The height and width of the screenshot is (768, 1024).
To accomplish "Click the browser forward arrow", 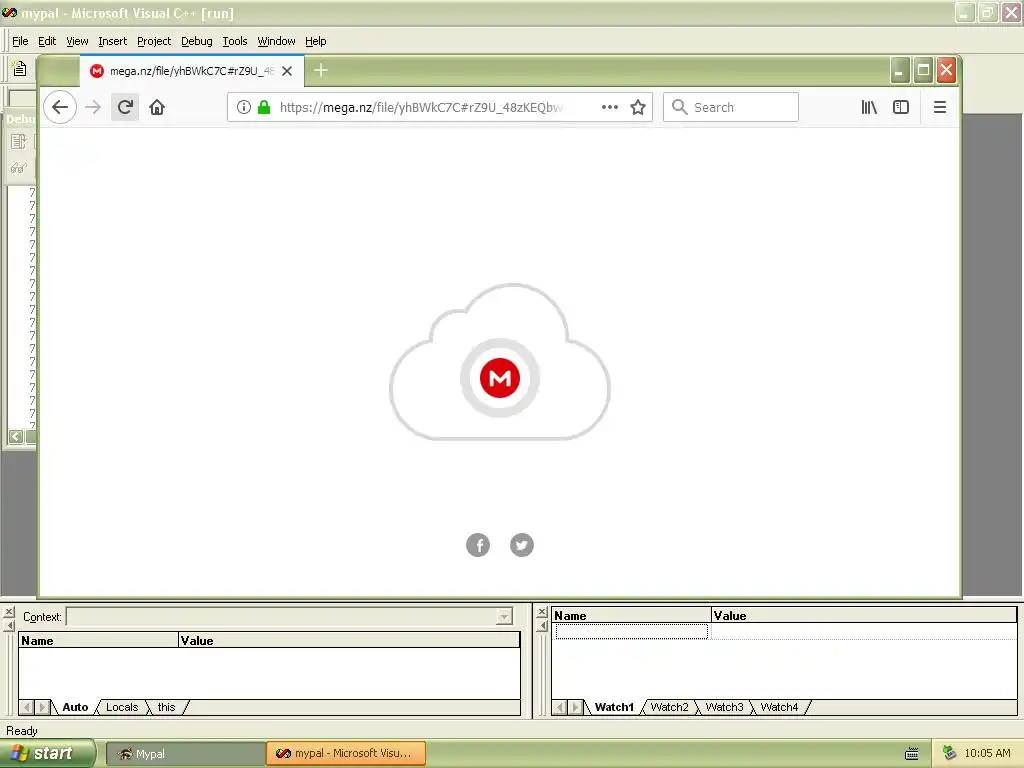I will (x=93, y=107).
